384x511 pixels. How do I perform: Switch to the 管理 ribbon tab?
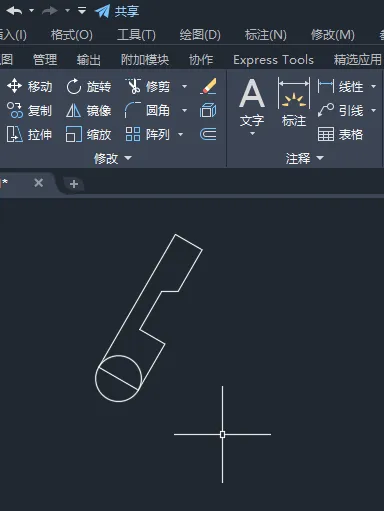pyautogui.click(x=45, y=60)
